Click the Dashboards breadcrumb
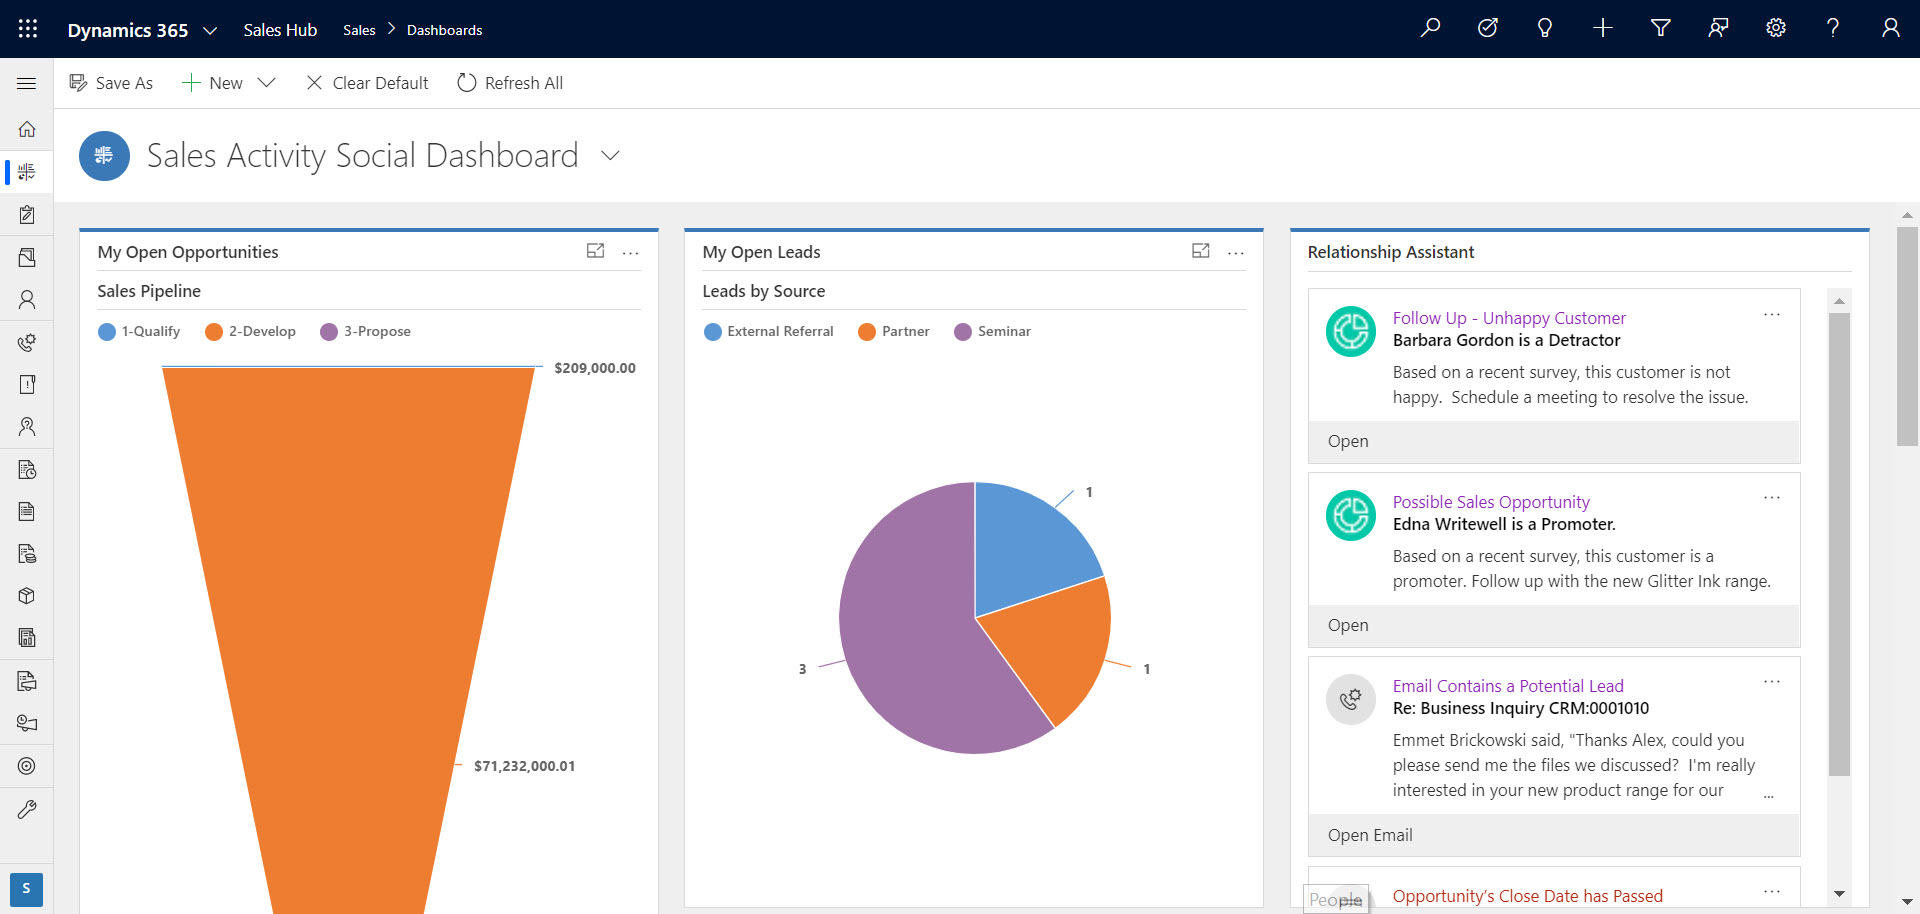Viewport: 1920px width, 914px height. (444, 30)
